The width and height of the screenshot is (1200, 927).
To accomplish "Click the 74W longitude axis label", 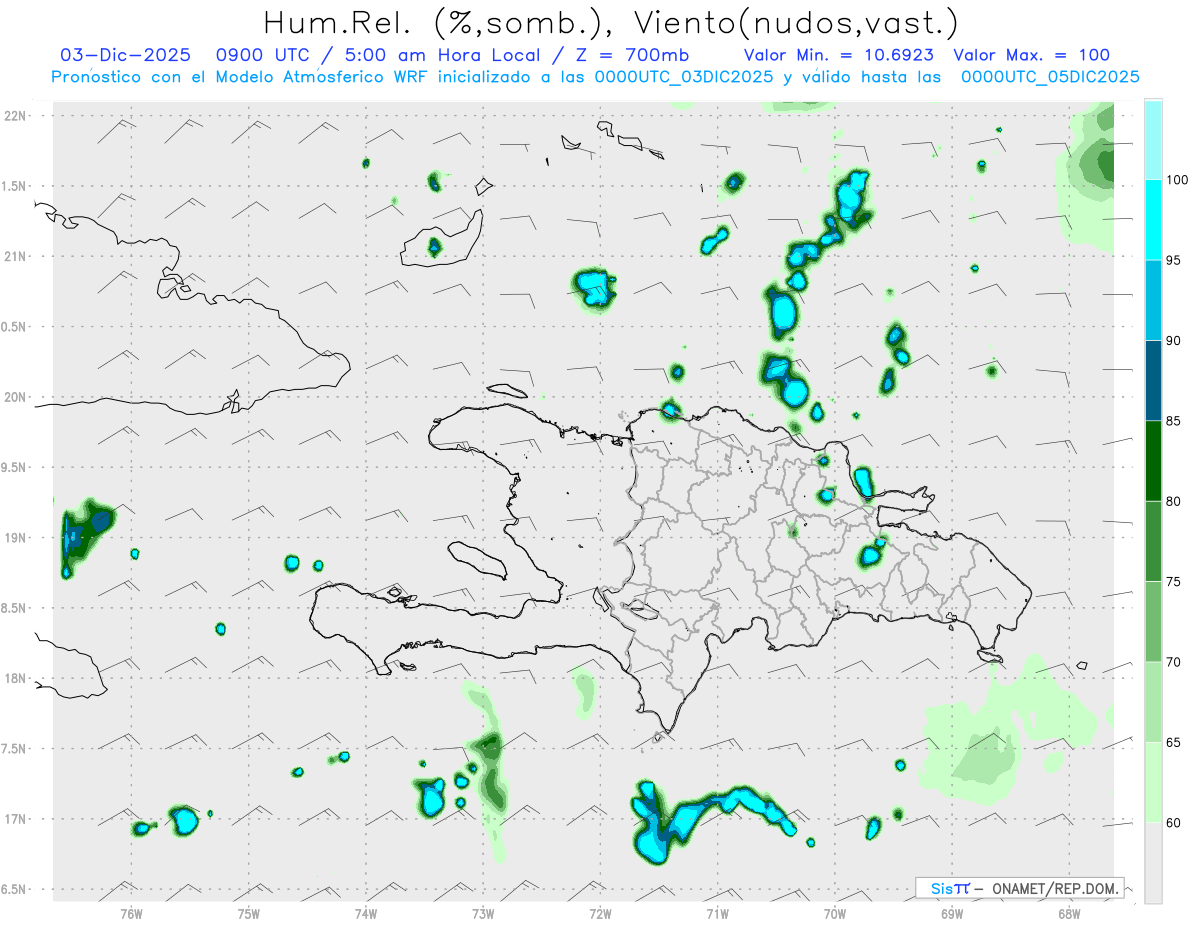I will 366,913.
